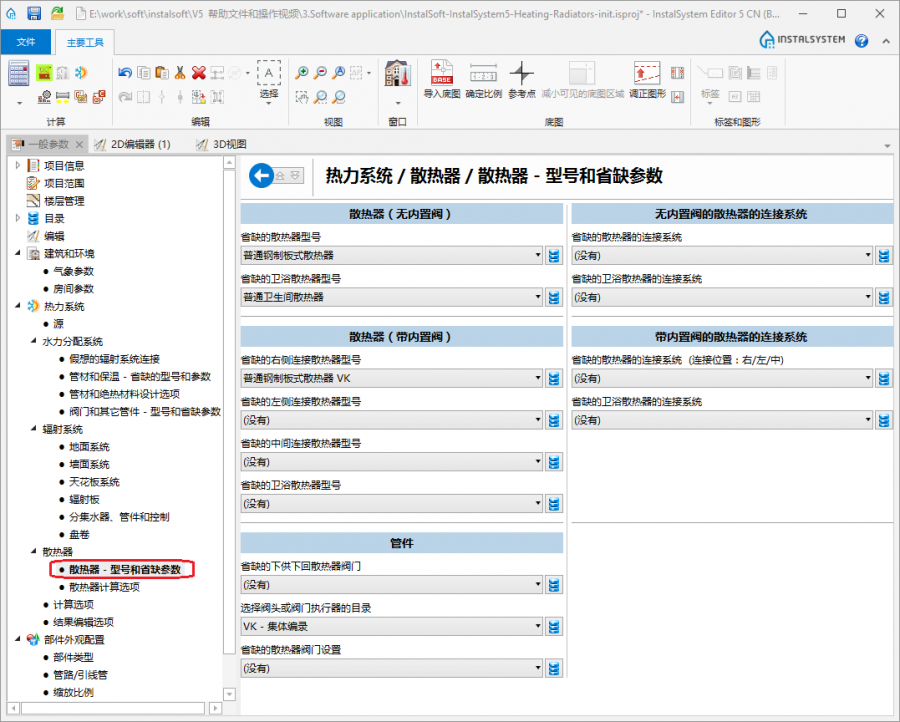Collapse the 热力系统 tree node

point(18,306)
